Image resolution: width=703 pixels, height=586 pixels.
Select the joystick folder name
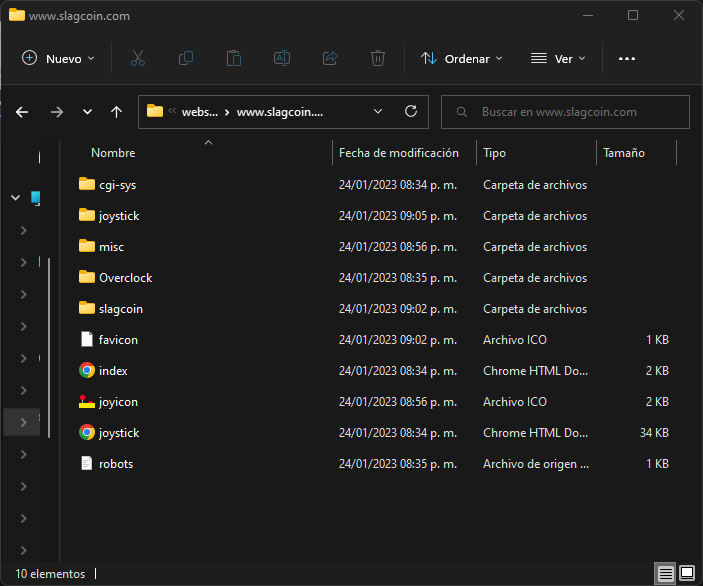click(119, 216)
